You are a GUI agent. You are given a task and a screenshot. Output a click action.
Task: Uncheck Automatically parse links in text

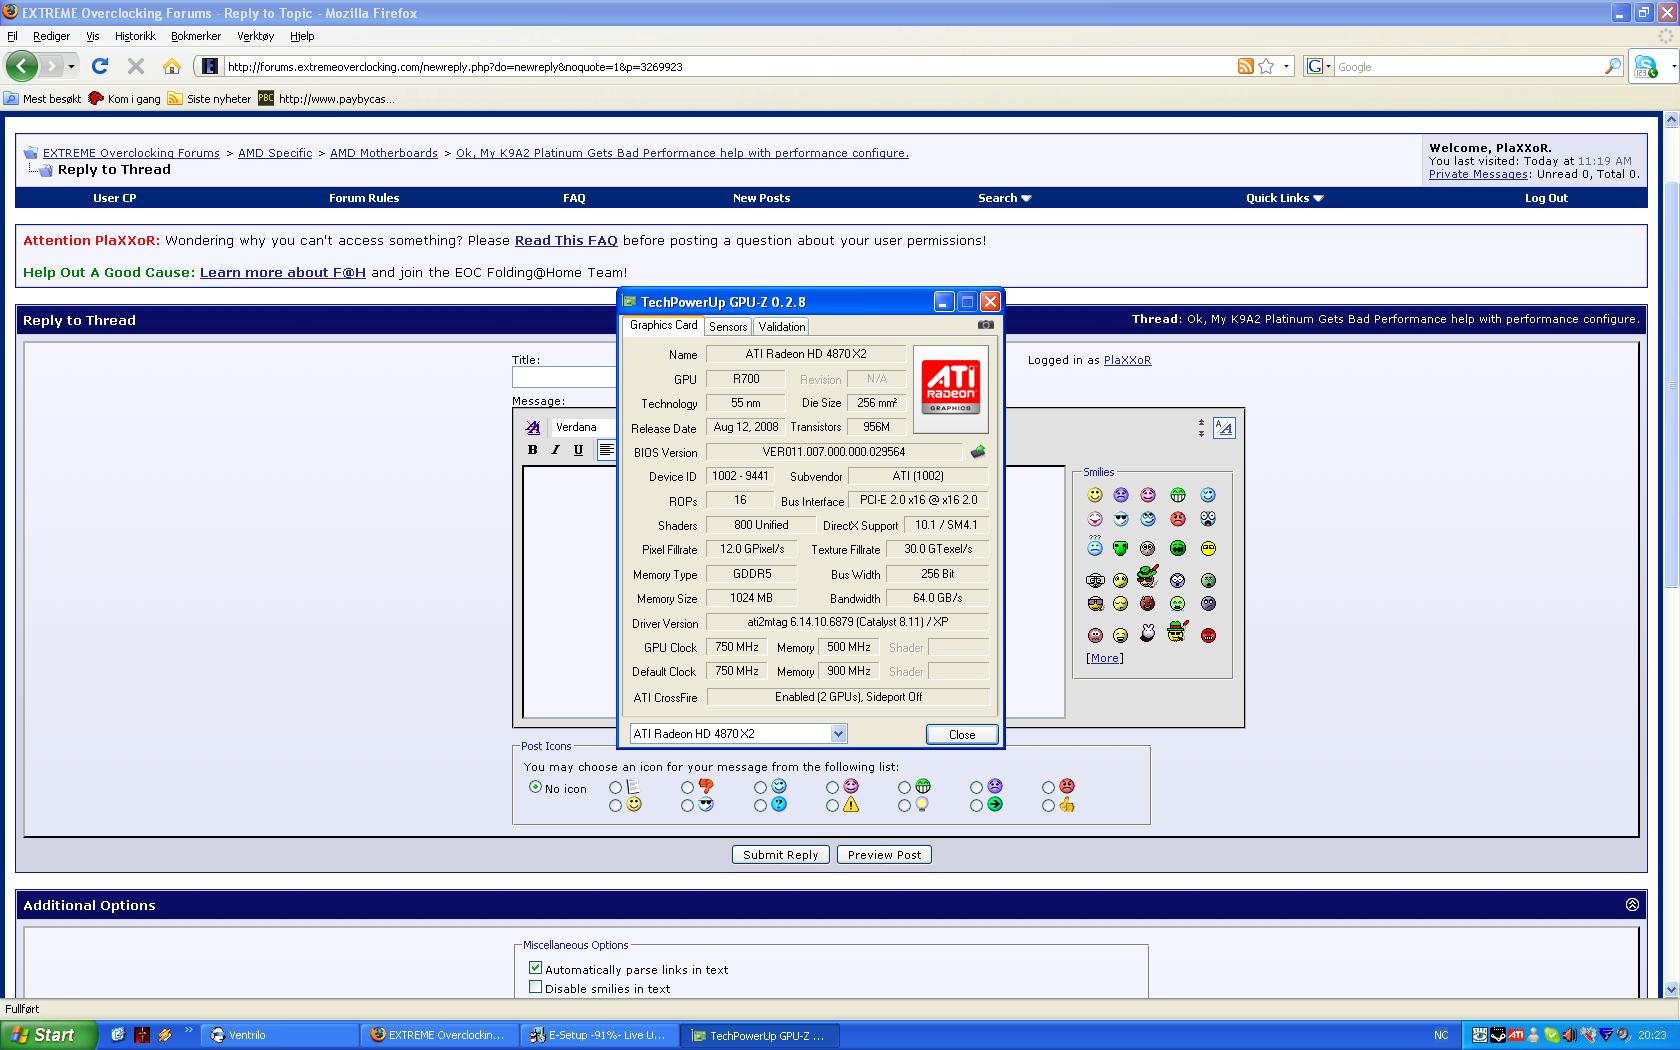point(535,968)
